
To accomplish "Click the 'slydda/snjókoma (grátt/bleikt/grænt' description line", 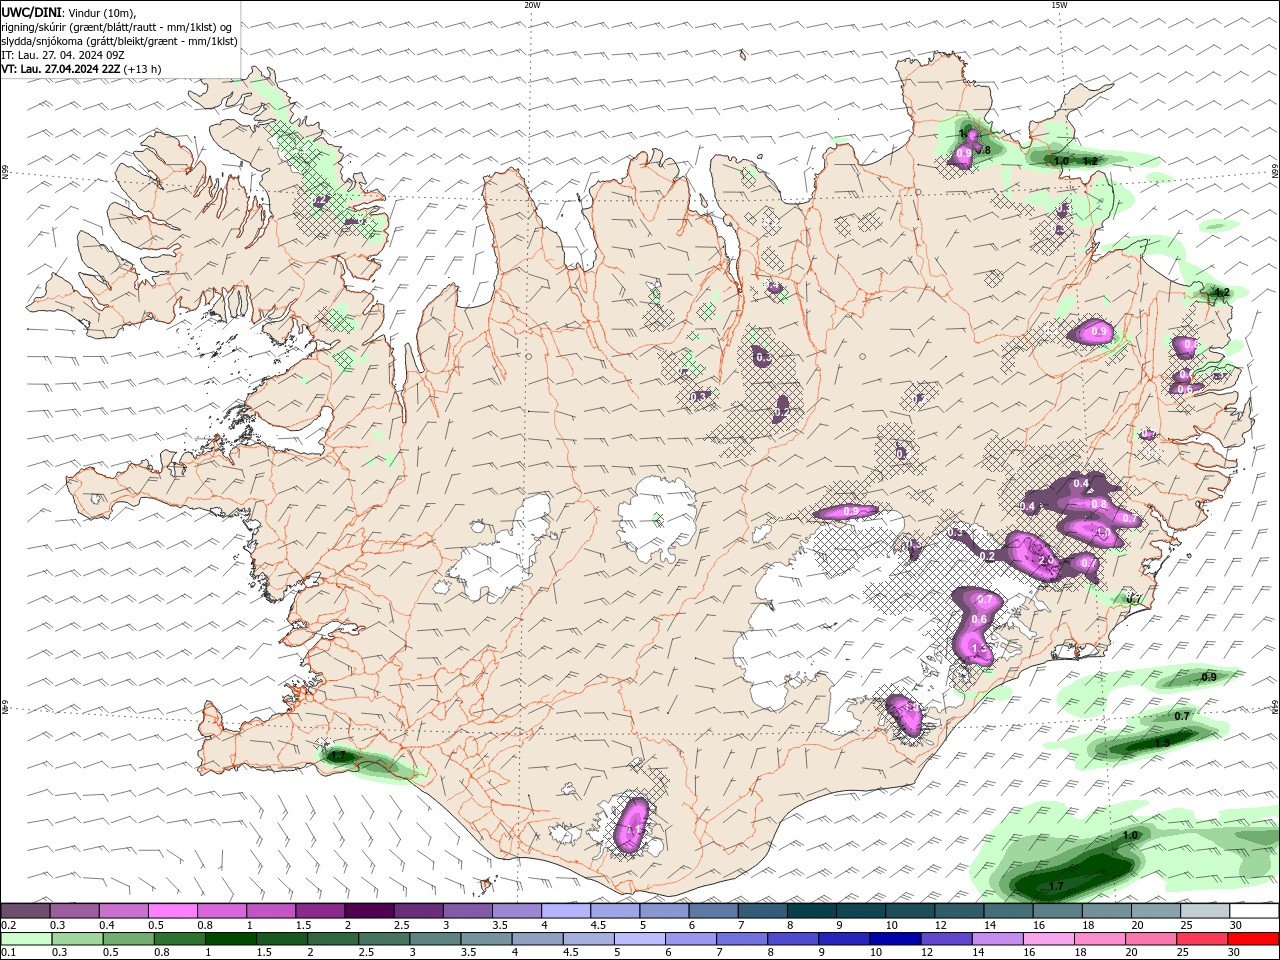I will [x=120, y=41].
